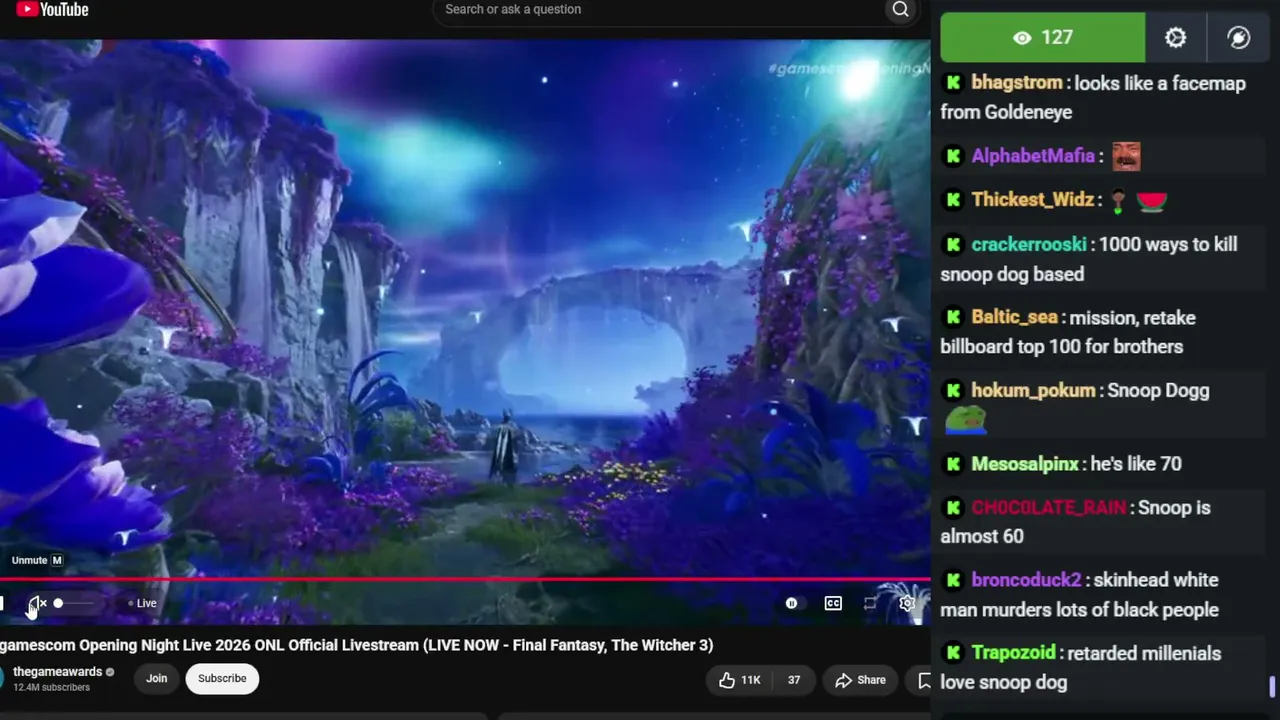Seek on the red video progress bar
1280x720 pixels.
coord(465,579)
